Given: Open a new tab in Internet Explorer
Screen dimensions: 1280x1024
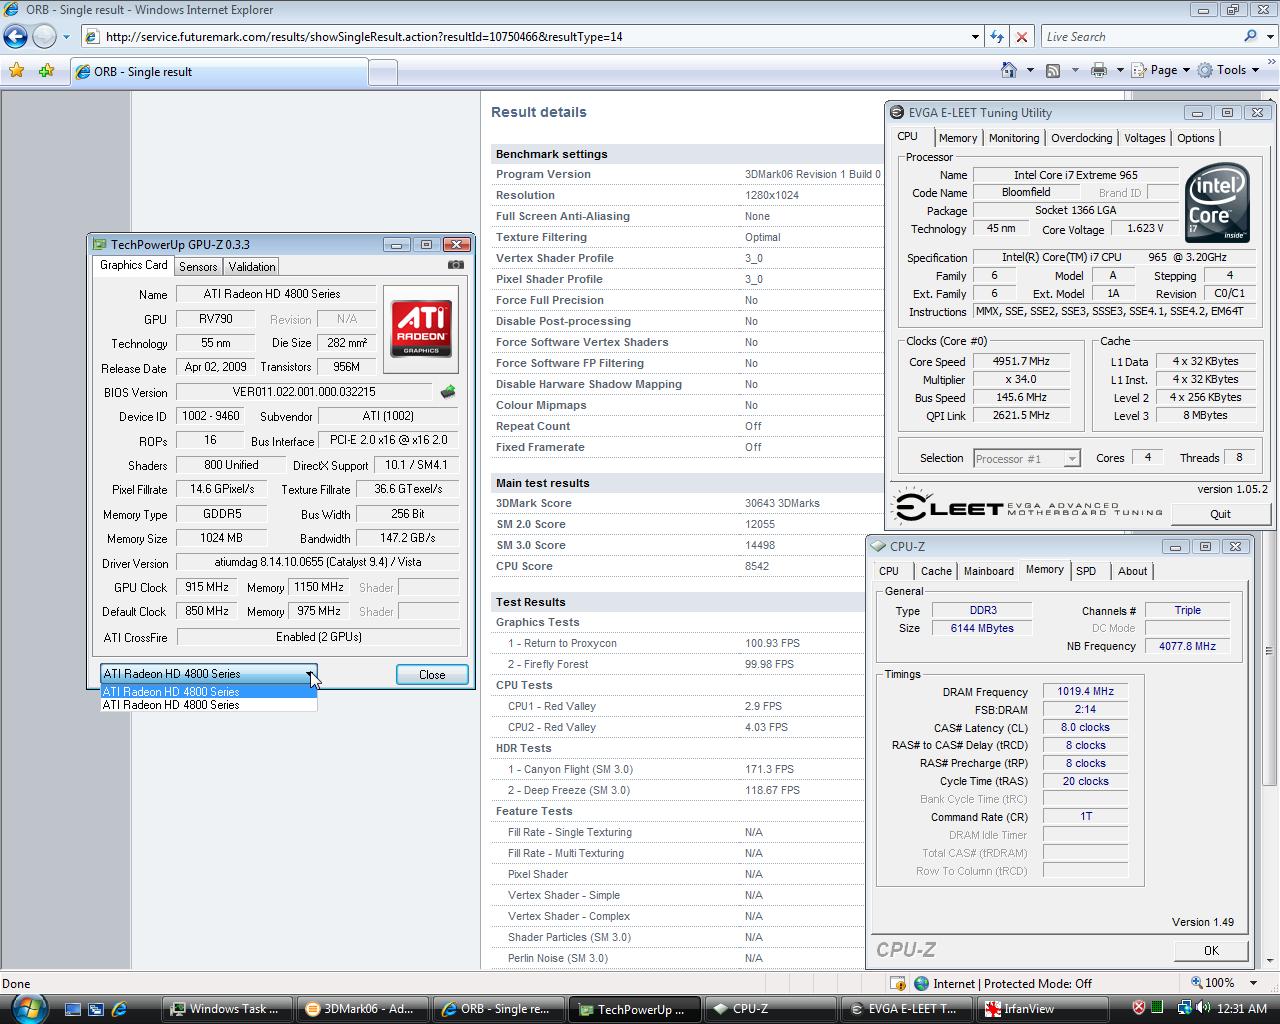Looking at the screenshot, I should (383, 72).
